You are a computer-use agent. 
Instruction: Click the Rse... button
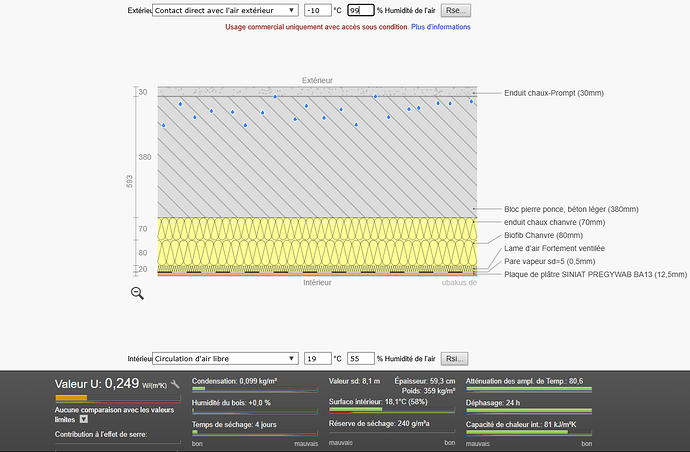click(455, 10)
